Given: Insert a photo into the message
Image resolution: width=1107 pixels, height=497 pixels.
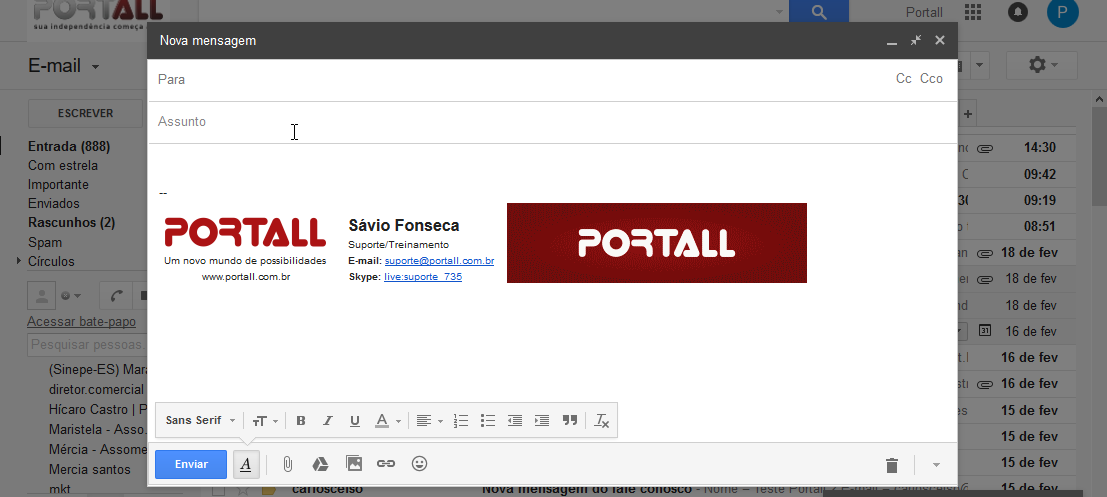Looking at the screenshot, I should tap(353, 464).
